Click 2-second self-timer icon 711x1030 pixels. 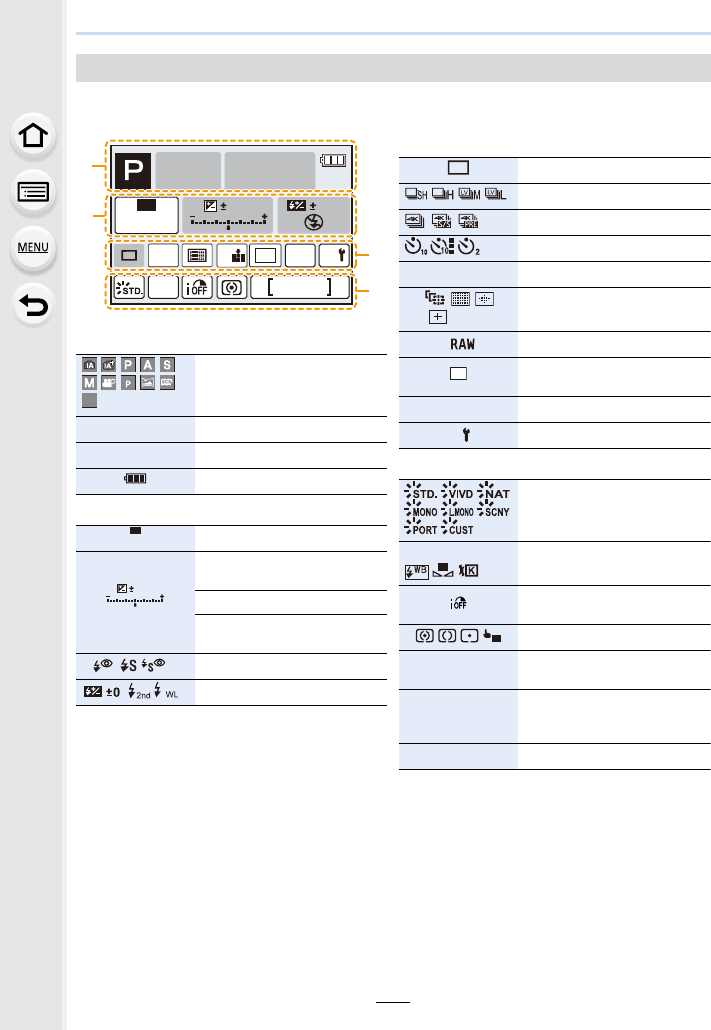pos(469,247)
